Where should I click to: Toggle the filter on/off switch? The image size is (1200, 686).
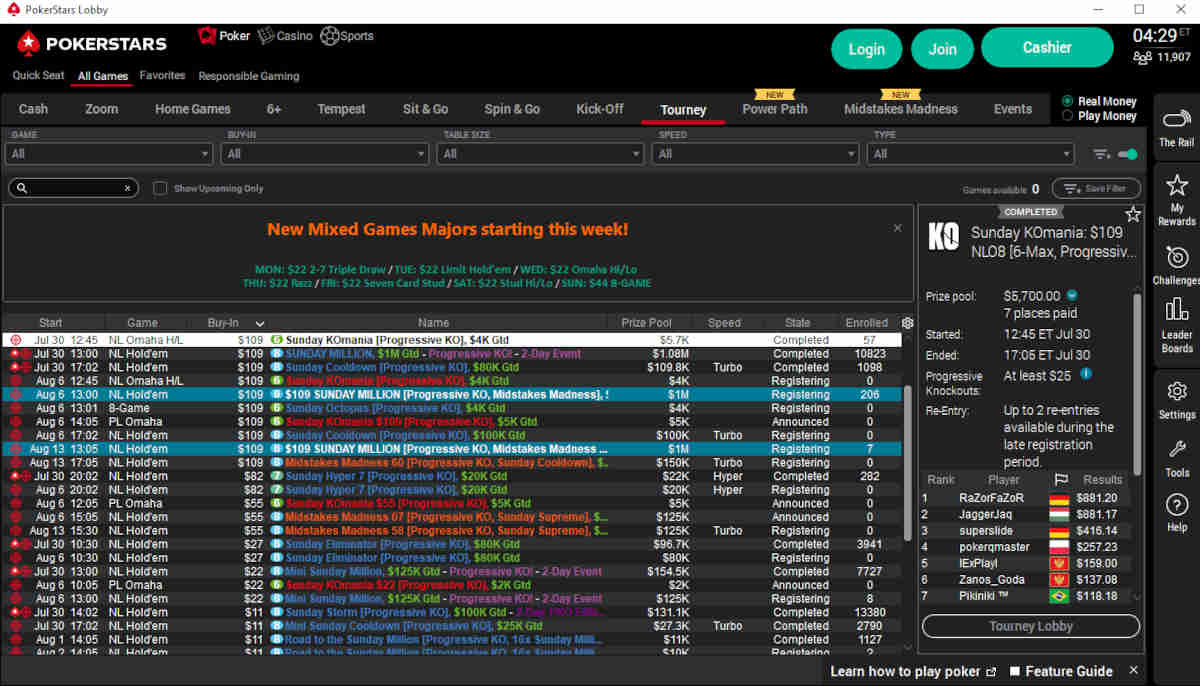click(1128, 154)
